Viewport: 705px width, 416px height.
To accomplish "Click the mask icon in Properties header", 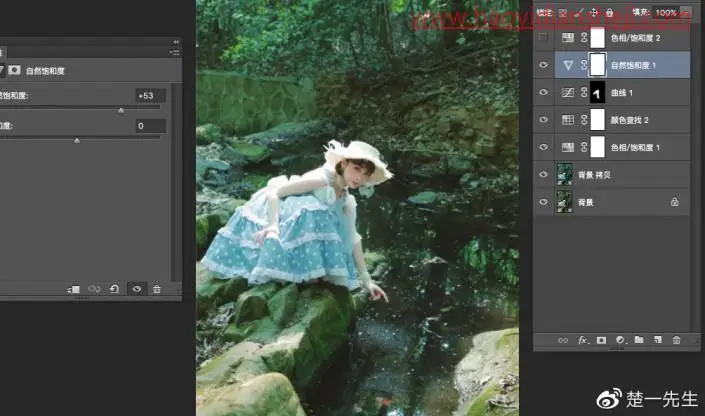I will pos(14,70).
